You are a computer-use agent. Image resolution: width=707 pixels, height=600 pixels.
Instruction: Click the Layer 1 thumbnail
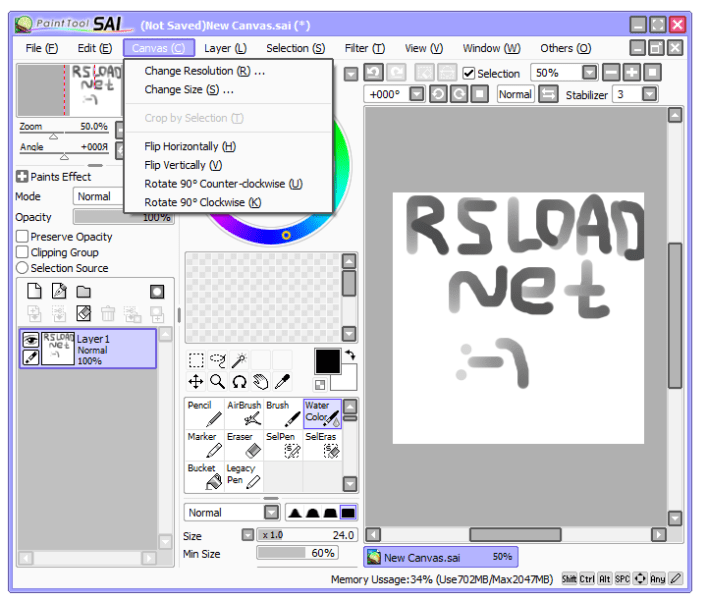tap(58, 348)
